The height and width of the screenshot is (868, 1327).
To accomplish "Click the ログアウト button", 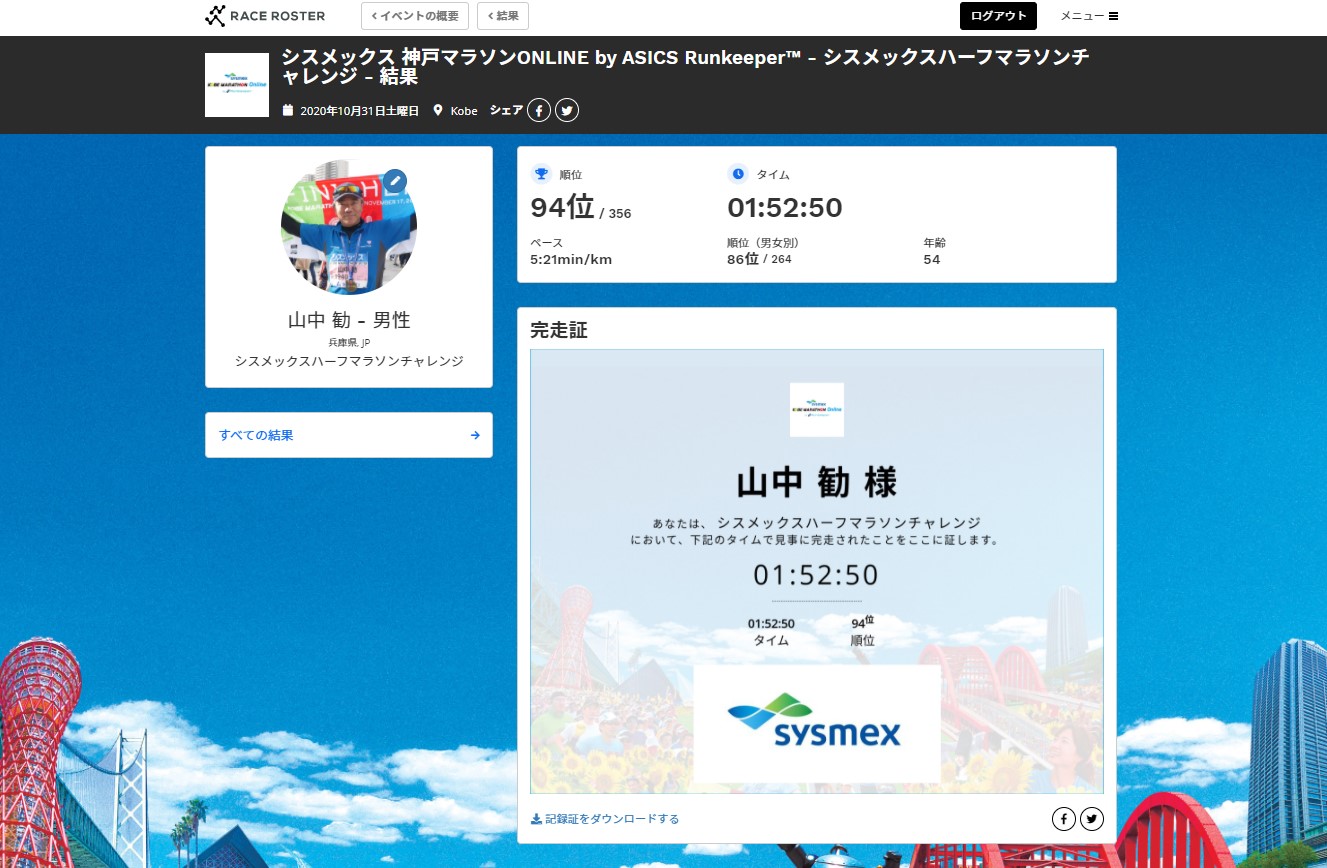I will [x=998, y=16].
